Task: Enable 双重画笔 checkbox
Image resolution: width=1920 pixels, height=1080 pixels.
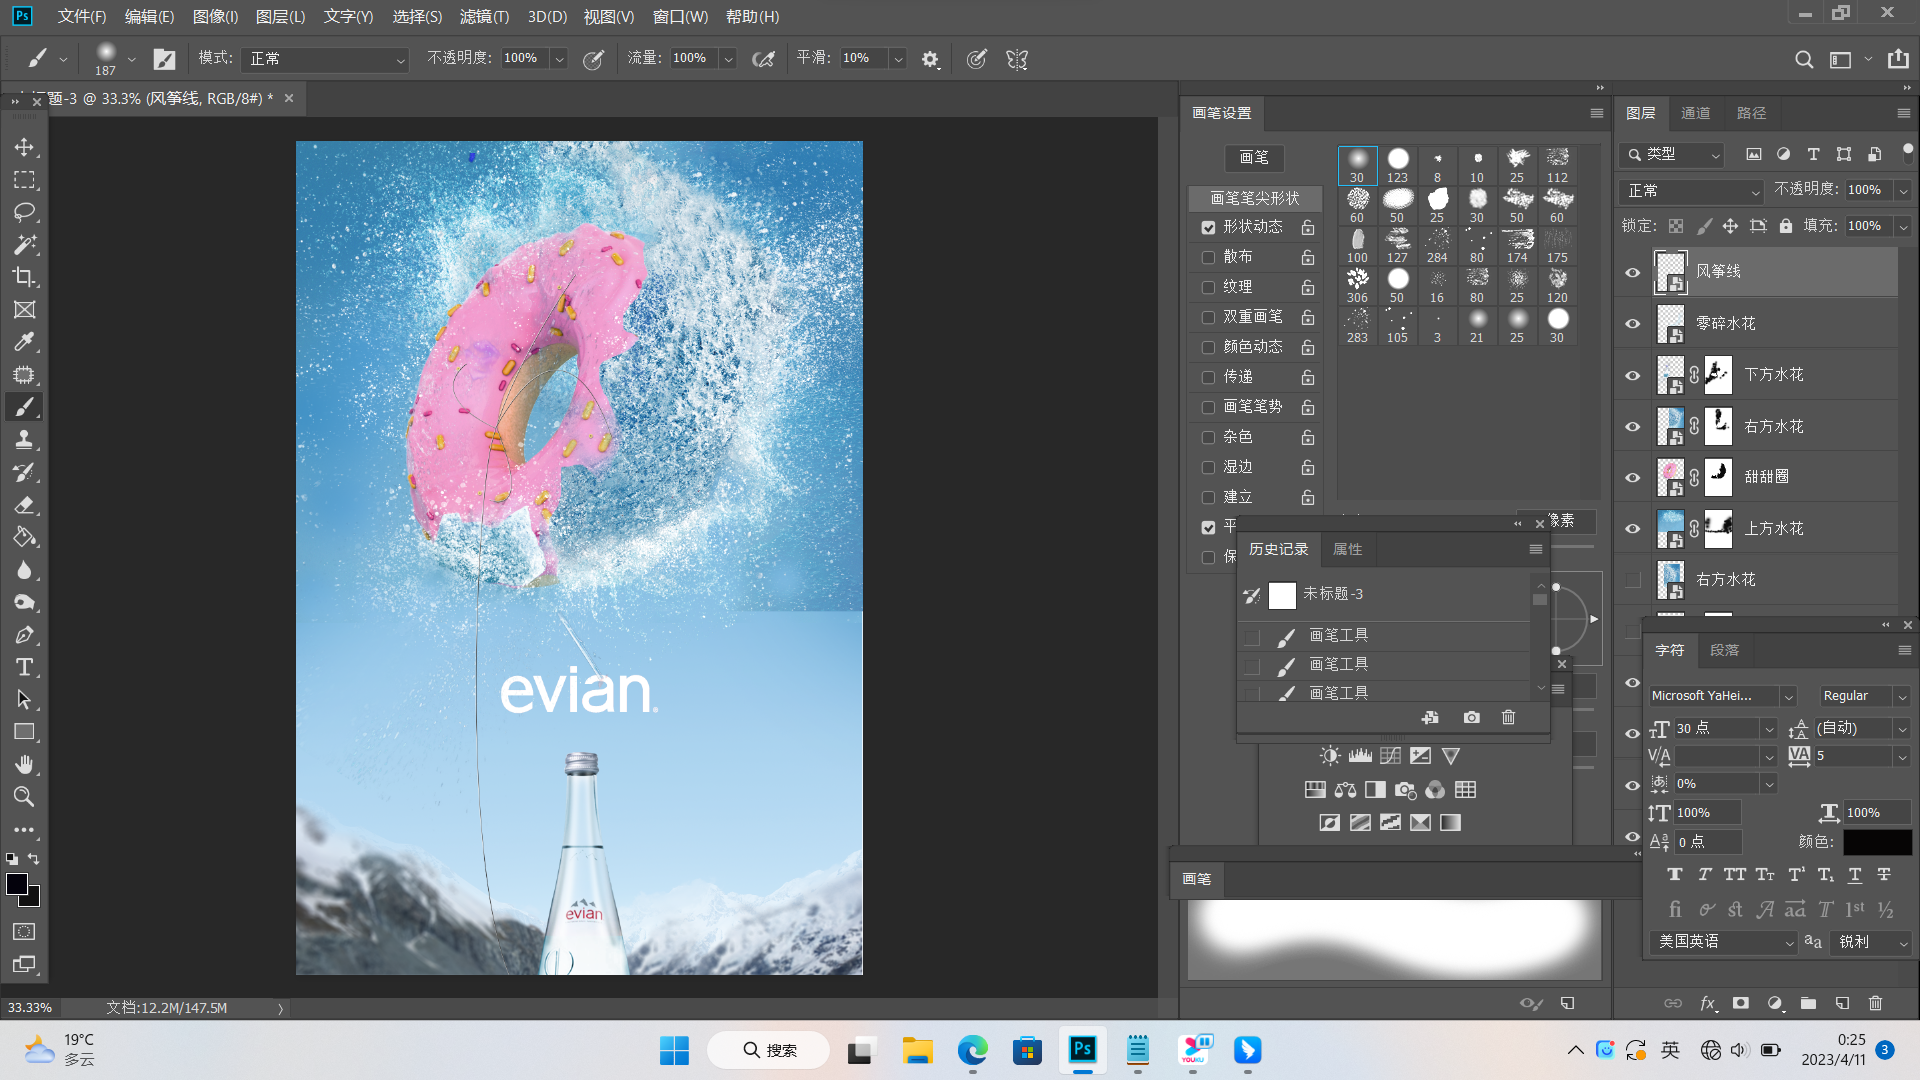Action: coord(1208,318)
